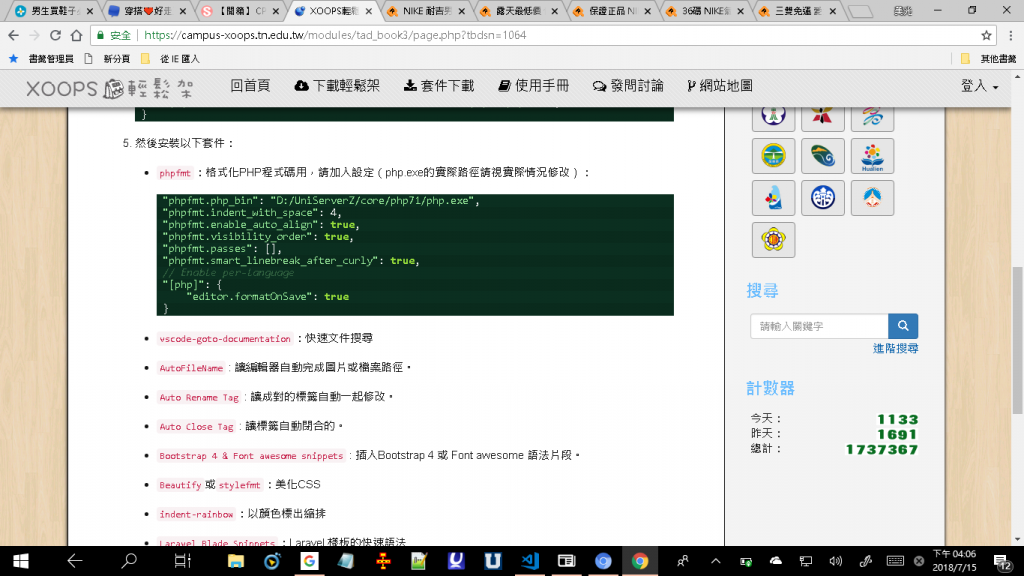Open Chrome's three-dot menu

point(1011,35)
